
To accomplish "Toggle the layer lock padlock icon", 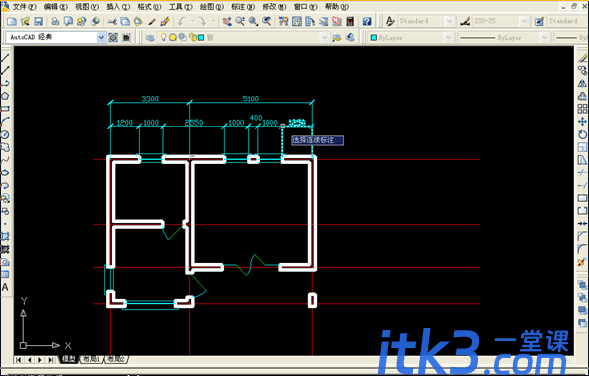I will 192,37.
